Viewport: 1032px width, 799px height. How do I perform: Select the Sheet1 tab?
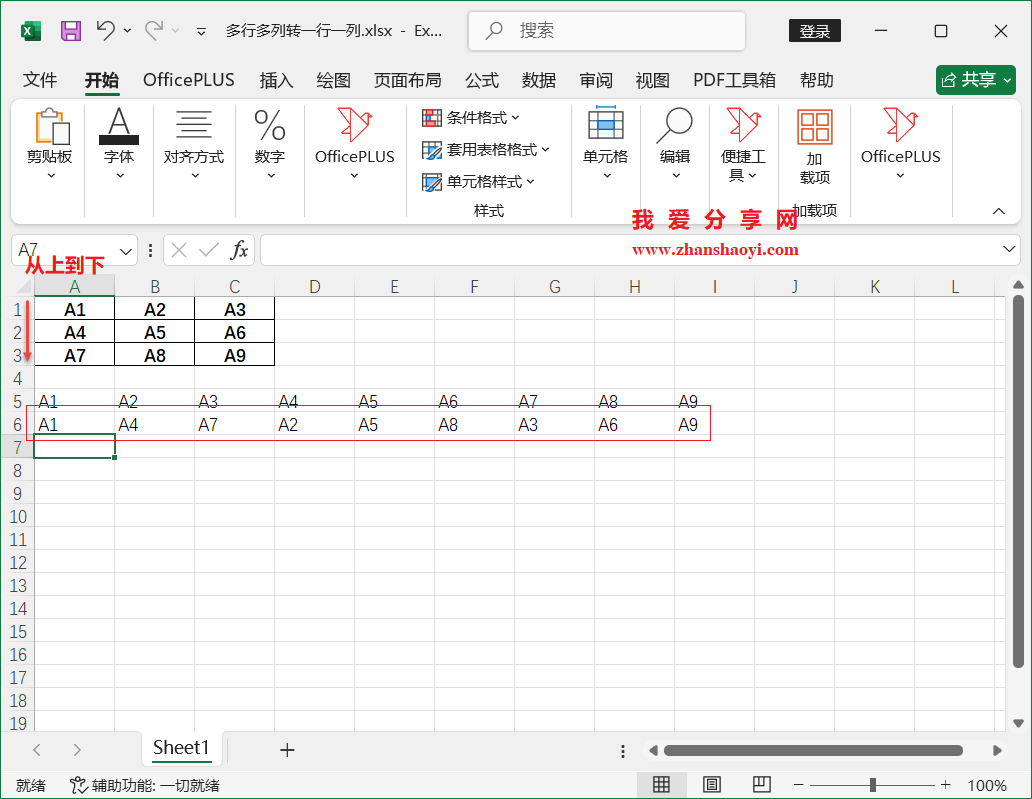pos(182,748)
